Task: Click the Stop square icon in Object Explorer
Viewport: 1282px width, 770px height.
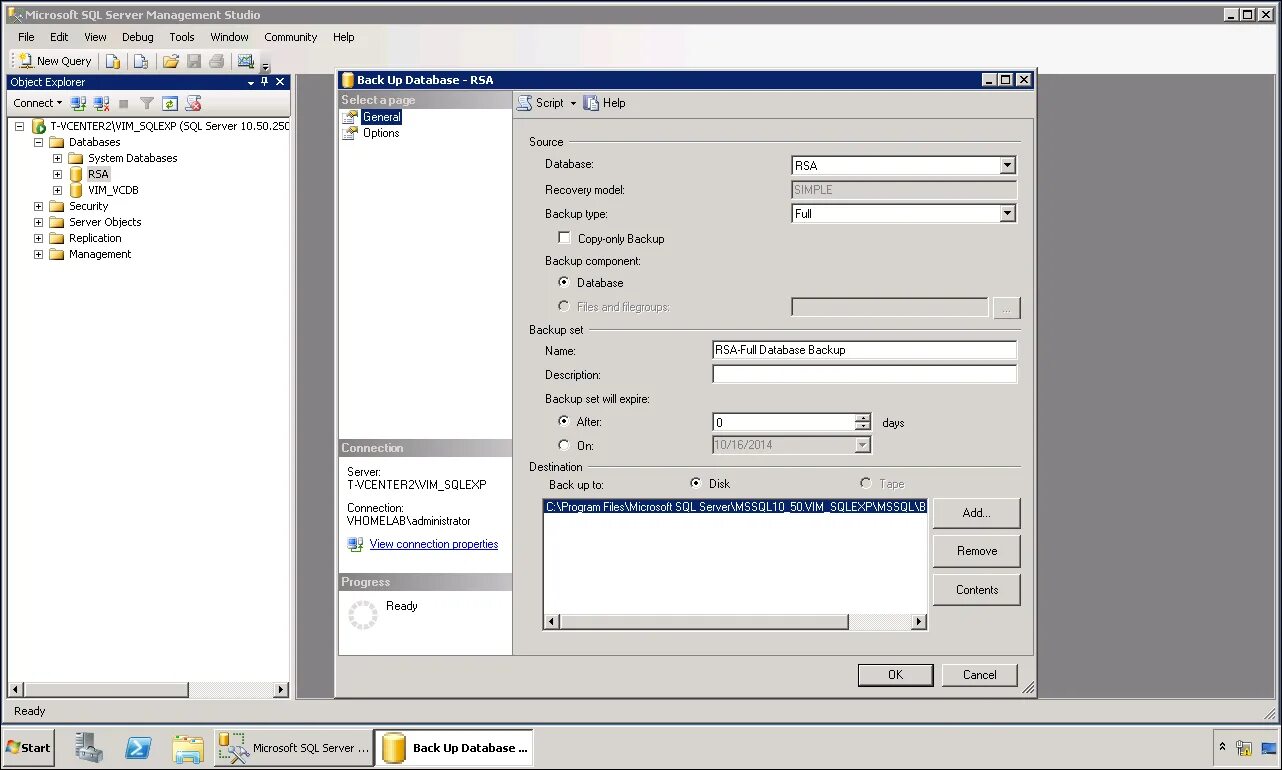Action: 124,103
